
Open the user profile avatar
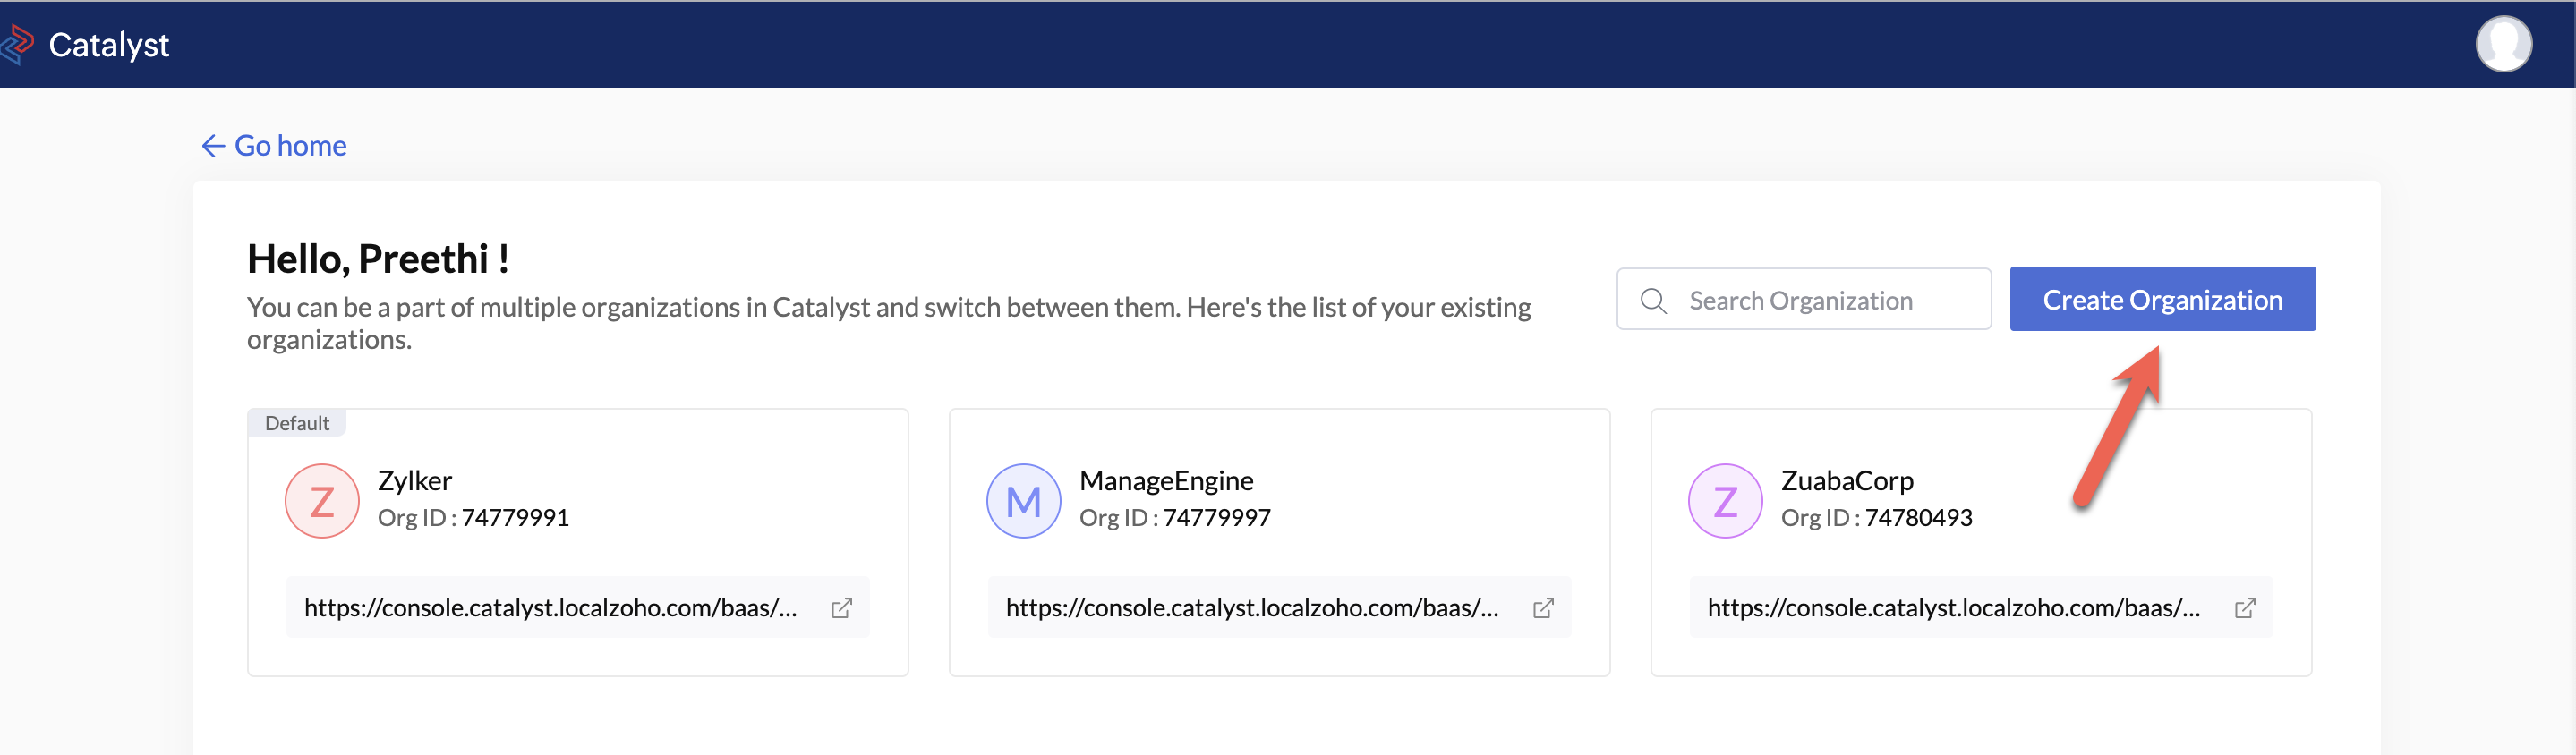[x=2503, y=44]
